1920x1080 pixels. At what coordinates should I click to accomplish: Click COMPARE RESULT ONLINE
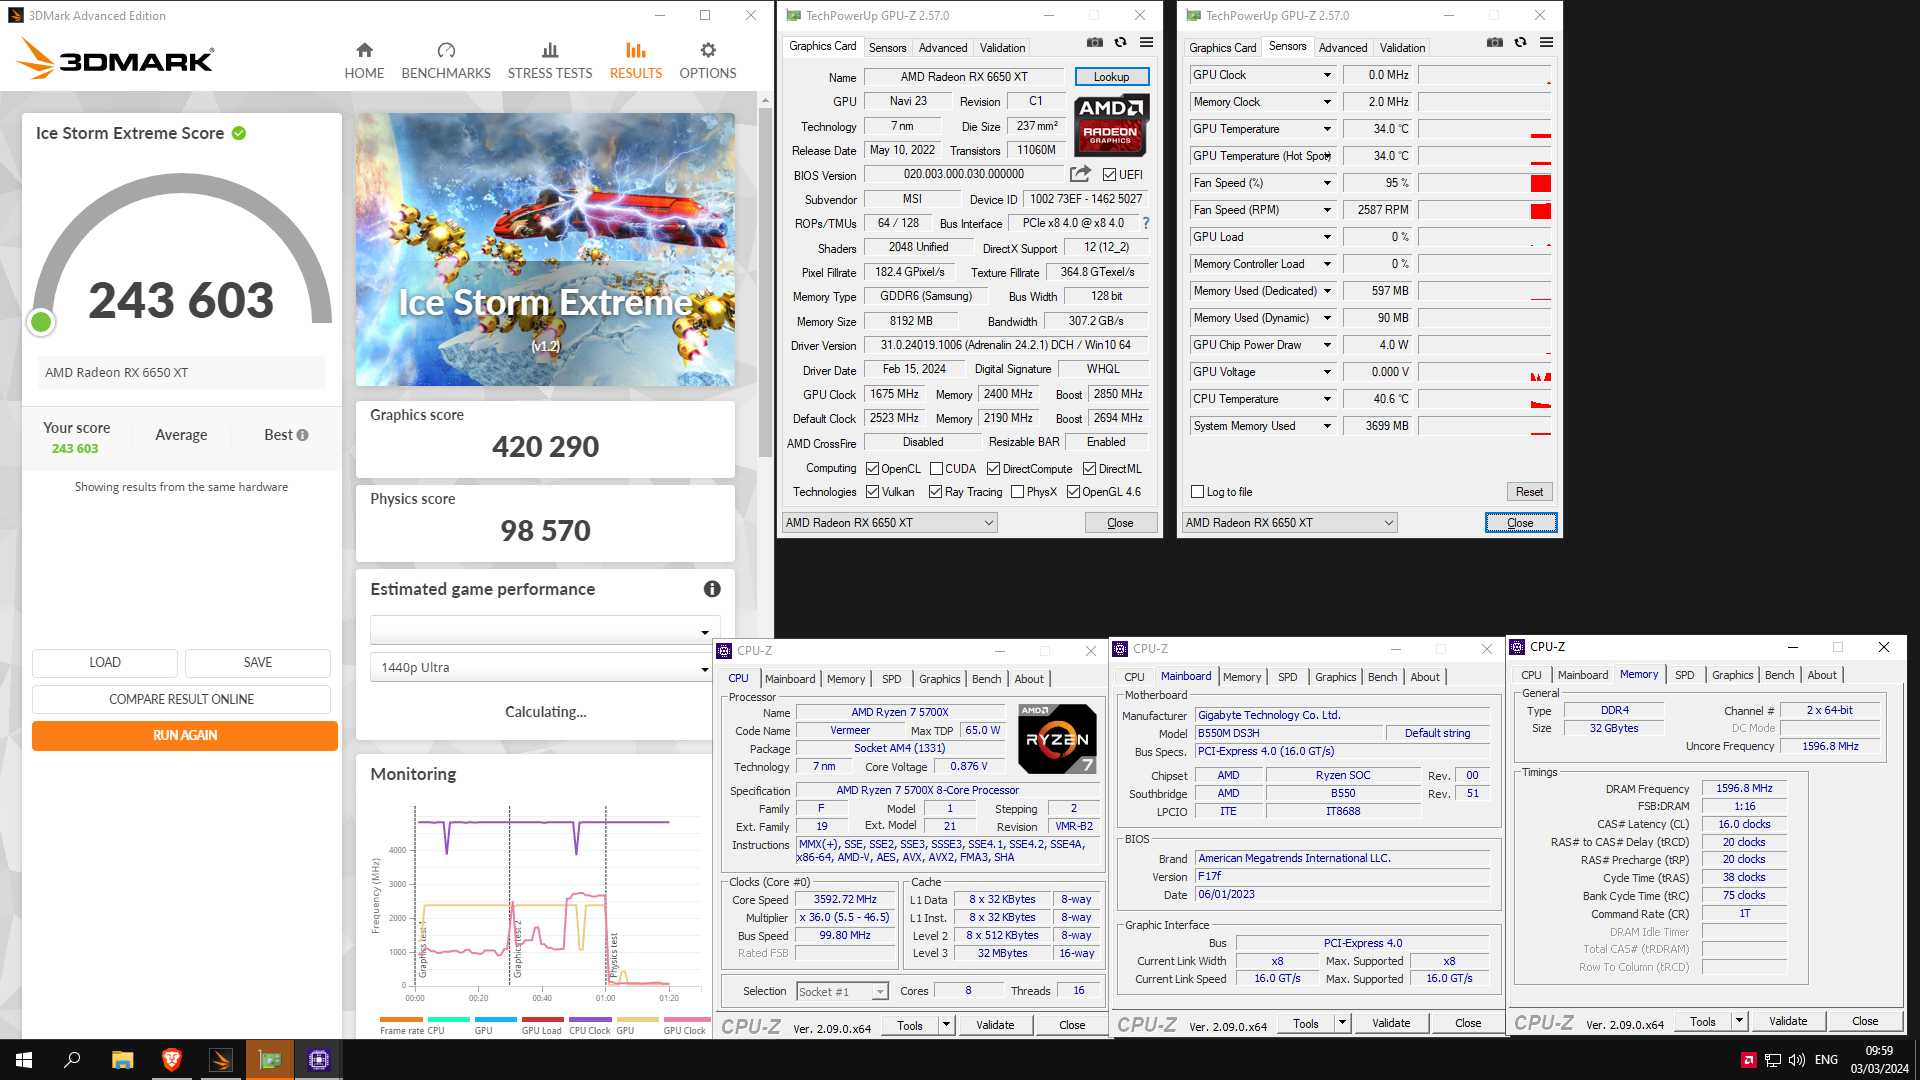pos(181,699)
